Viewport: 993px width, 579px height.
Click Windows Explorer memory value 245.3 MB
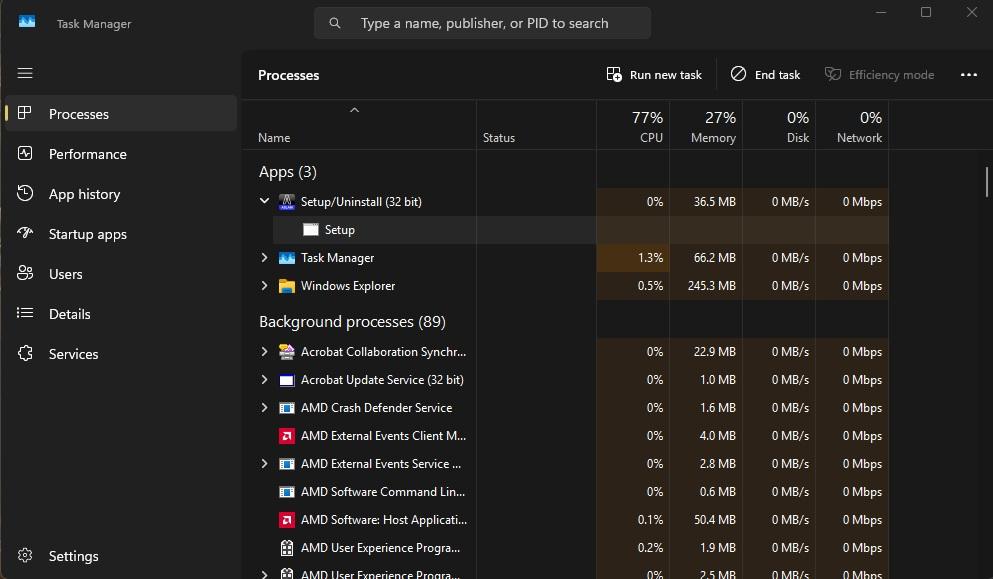tap(711, 286)
